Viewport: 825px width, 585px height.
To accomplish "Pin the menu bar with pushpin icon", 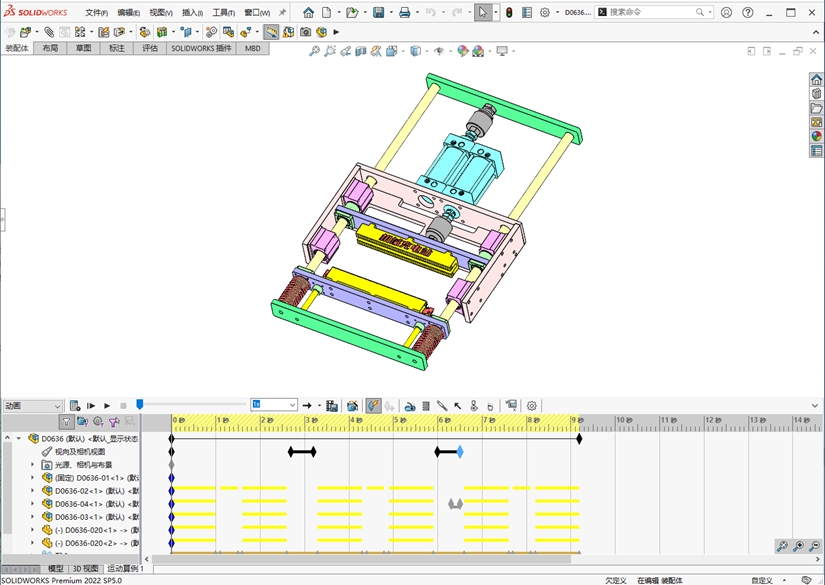I will [x=282, y=13].
